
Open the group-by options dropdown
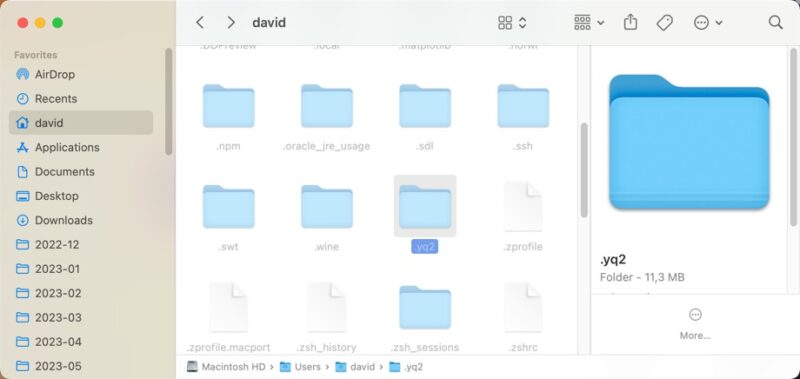pos(589,22)
